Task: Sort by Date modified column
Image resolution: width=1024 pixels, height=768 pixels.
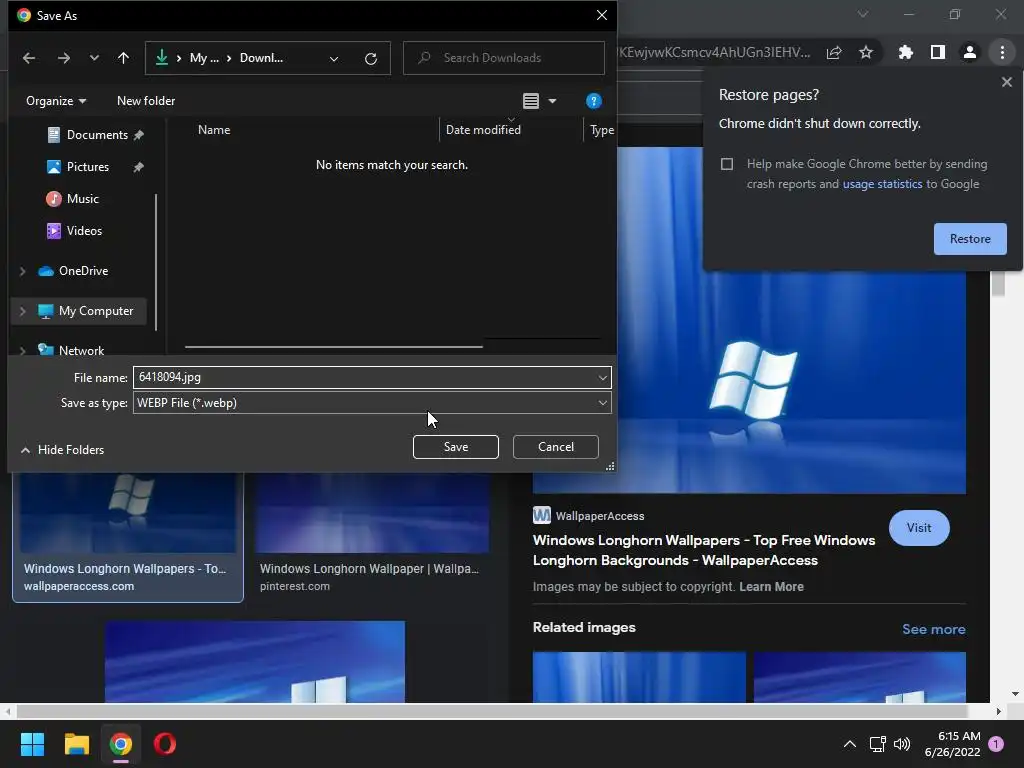Action: pyautogui.click(x=483, y=129)
